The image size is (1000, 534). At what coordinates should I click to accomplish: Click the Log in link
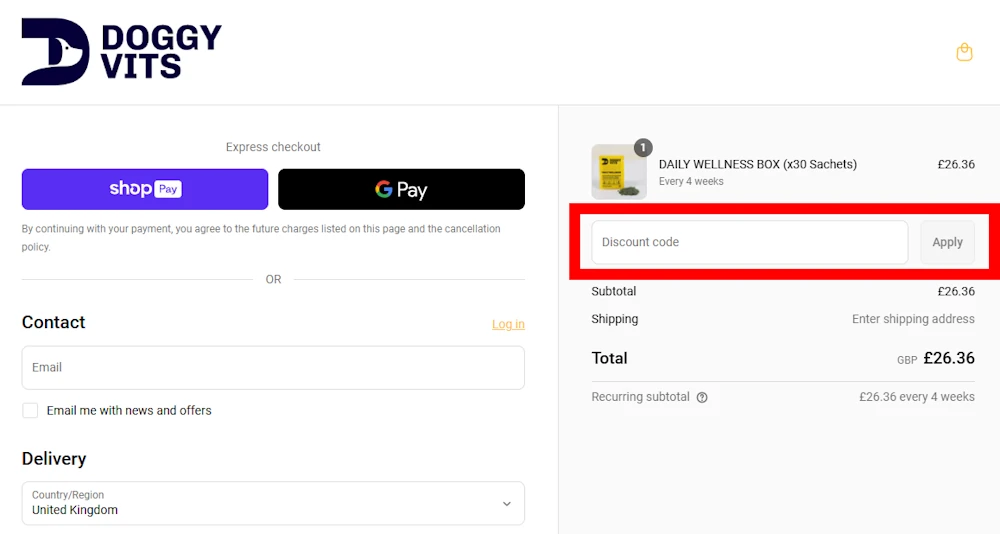tap(508, 324)
